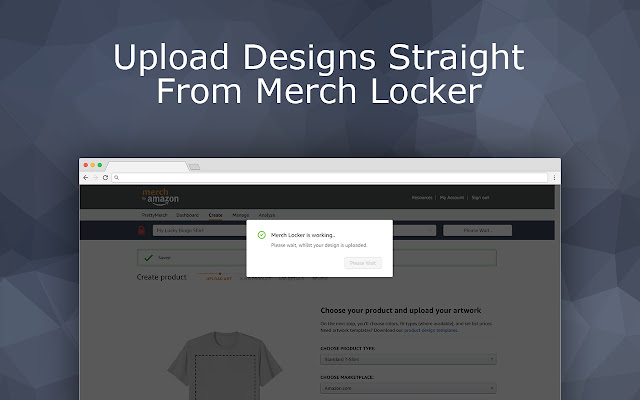Click the red Merch Locker padlock icon
The image size is (640, 400).
click(x=141, y=230)
